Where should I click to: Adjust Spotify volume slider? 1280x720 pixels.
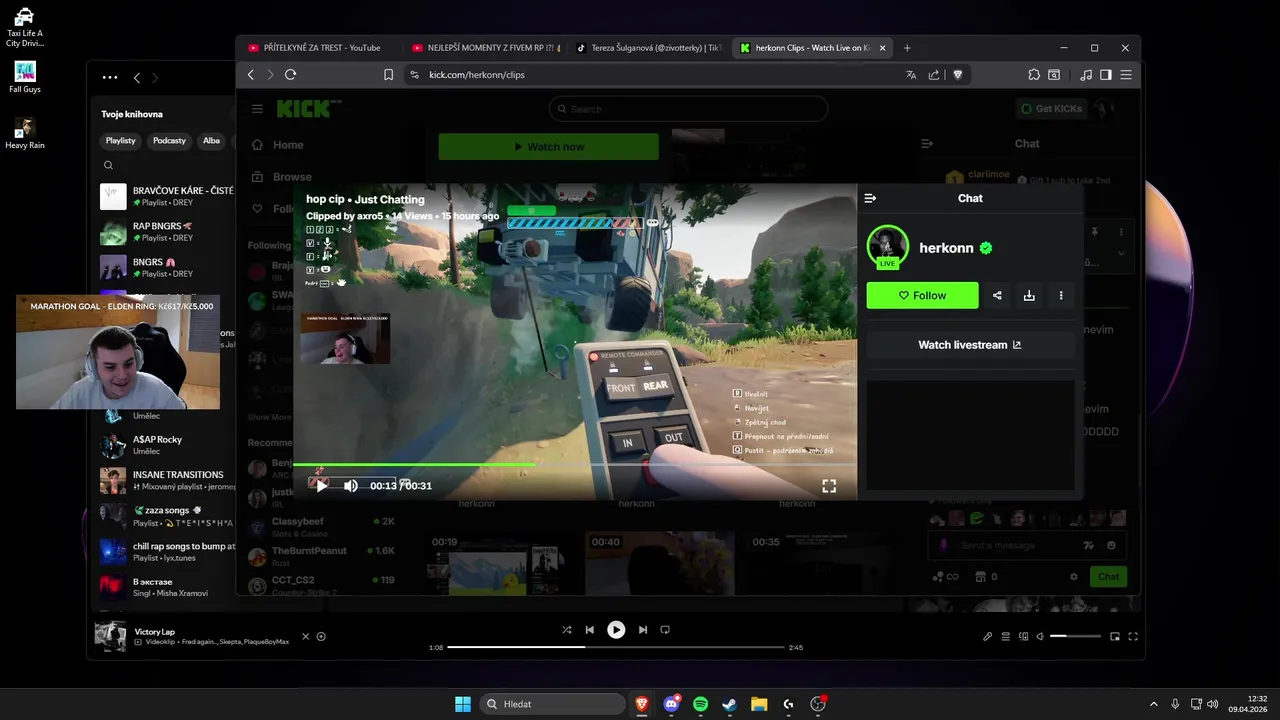tap(1075, 636)
